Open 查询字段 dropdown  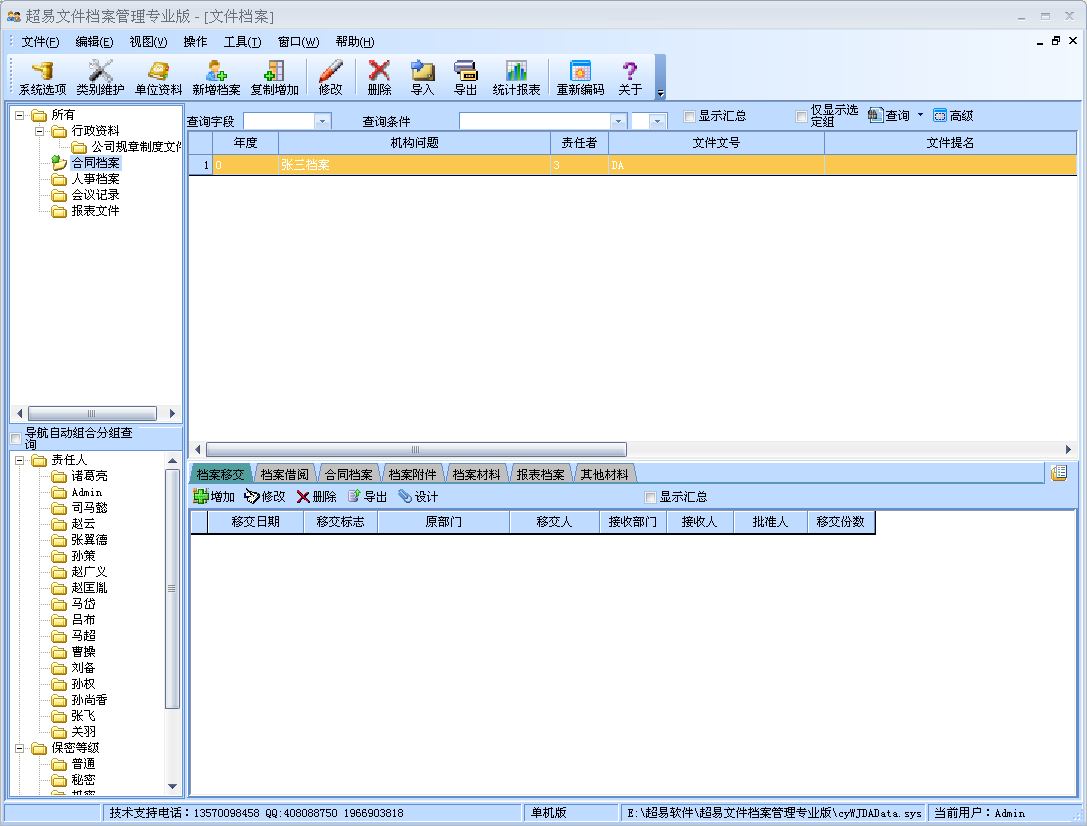(322, 121)
